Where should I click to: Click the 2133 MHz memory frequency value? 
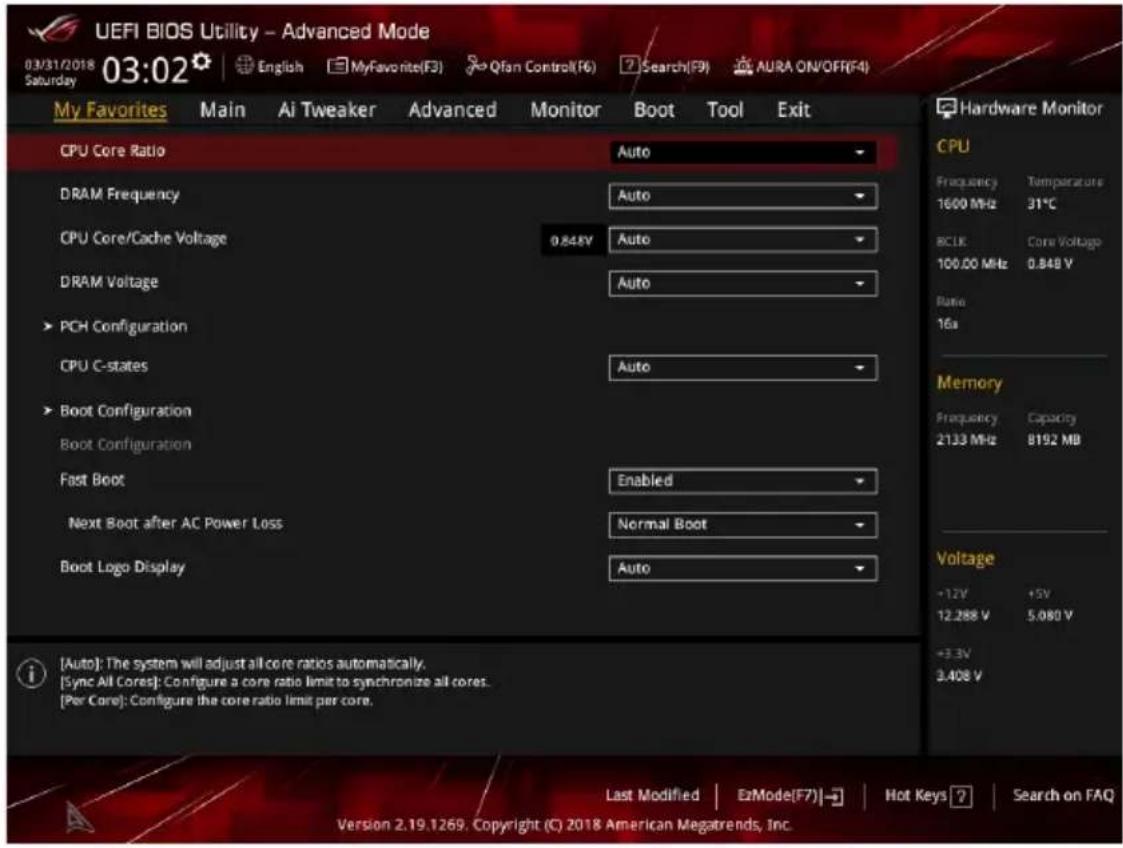click(966, 440)
